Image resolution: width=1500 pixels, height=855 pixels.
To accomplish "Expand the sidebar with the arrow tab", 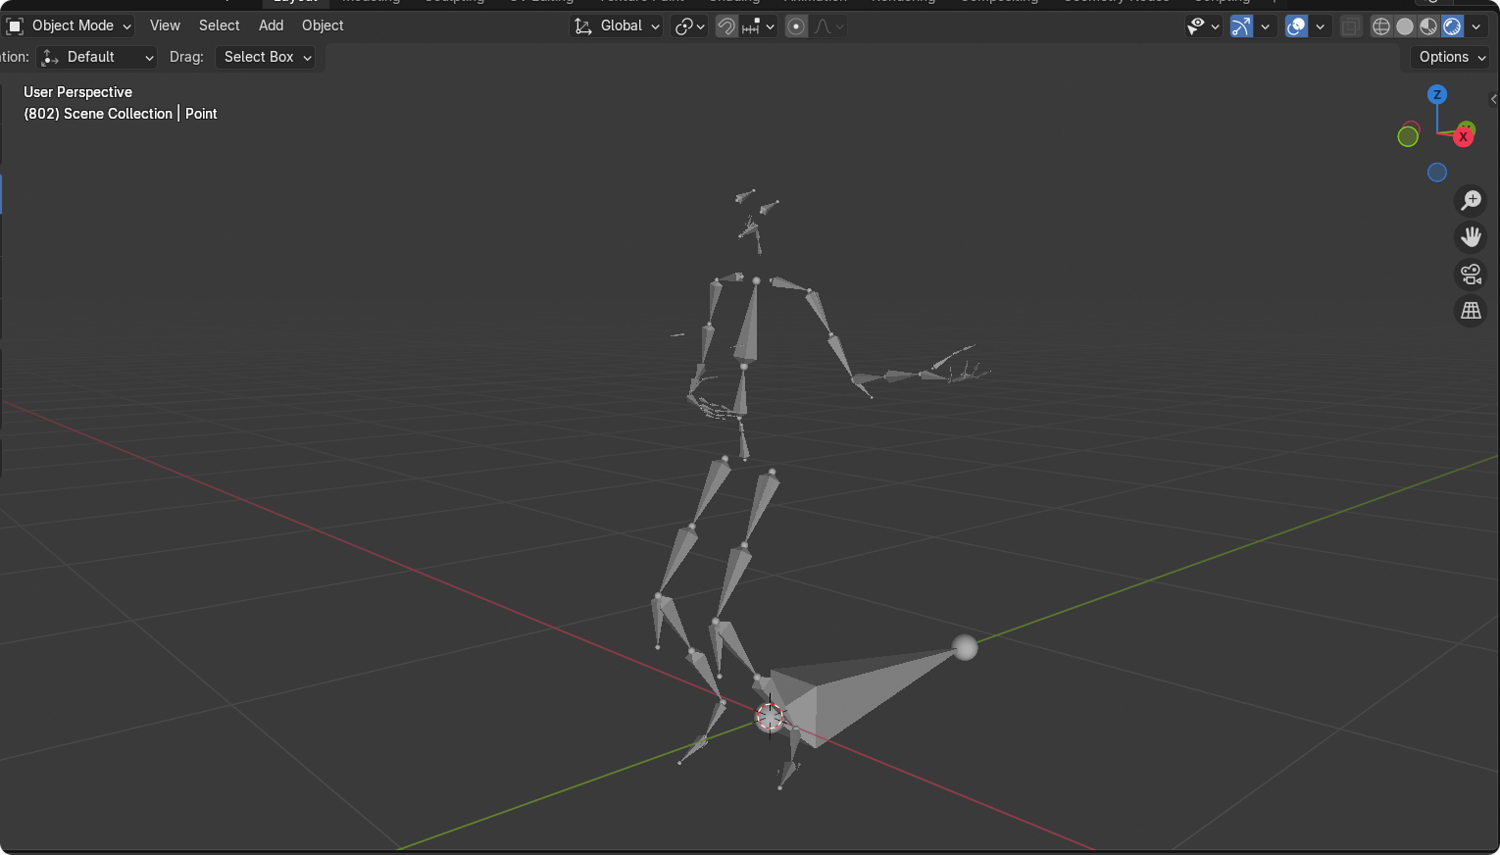I will coord(1493,99).
